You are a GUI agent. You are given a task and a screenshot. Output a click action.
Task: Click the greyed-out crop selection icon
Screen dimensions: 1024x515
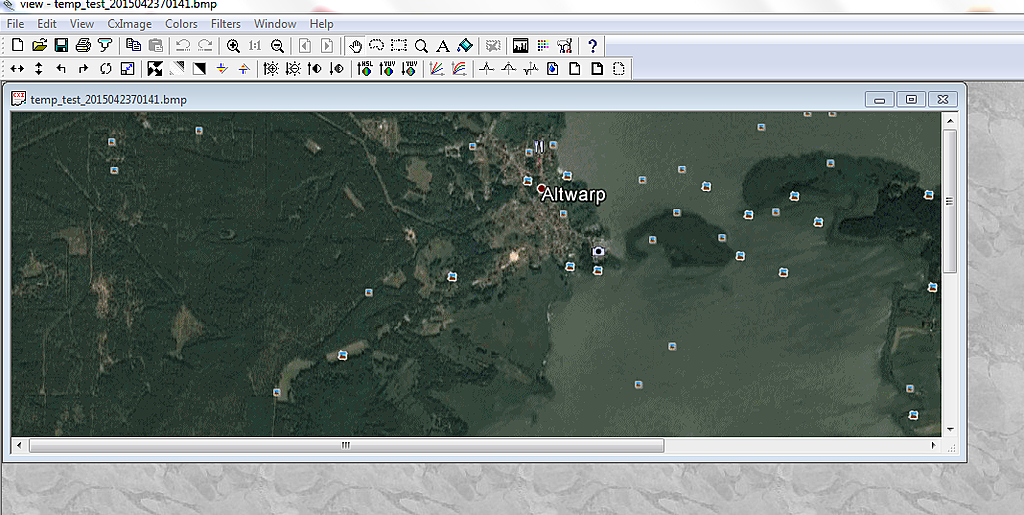coord(493,46)
